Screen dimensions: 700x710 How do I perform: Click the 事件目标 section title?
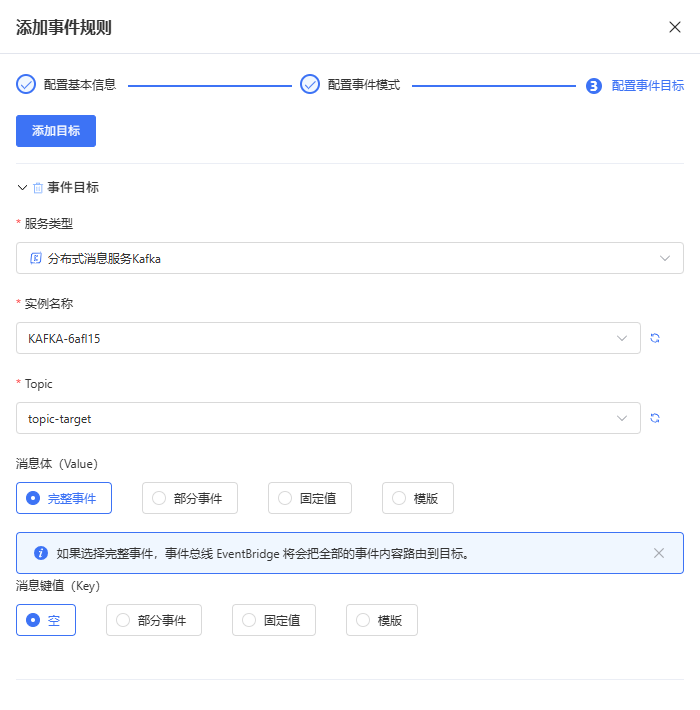pos(73,187)
